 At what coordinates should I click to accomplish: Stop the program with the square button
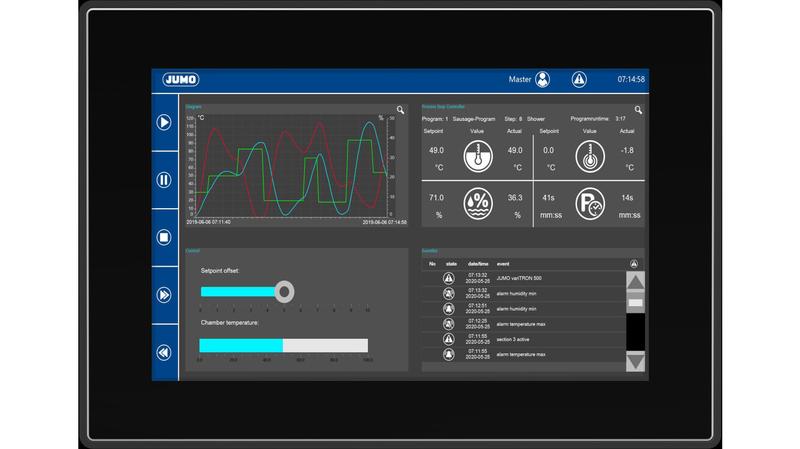click(x=164, y=237)
